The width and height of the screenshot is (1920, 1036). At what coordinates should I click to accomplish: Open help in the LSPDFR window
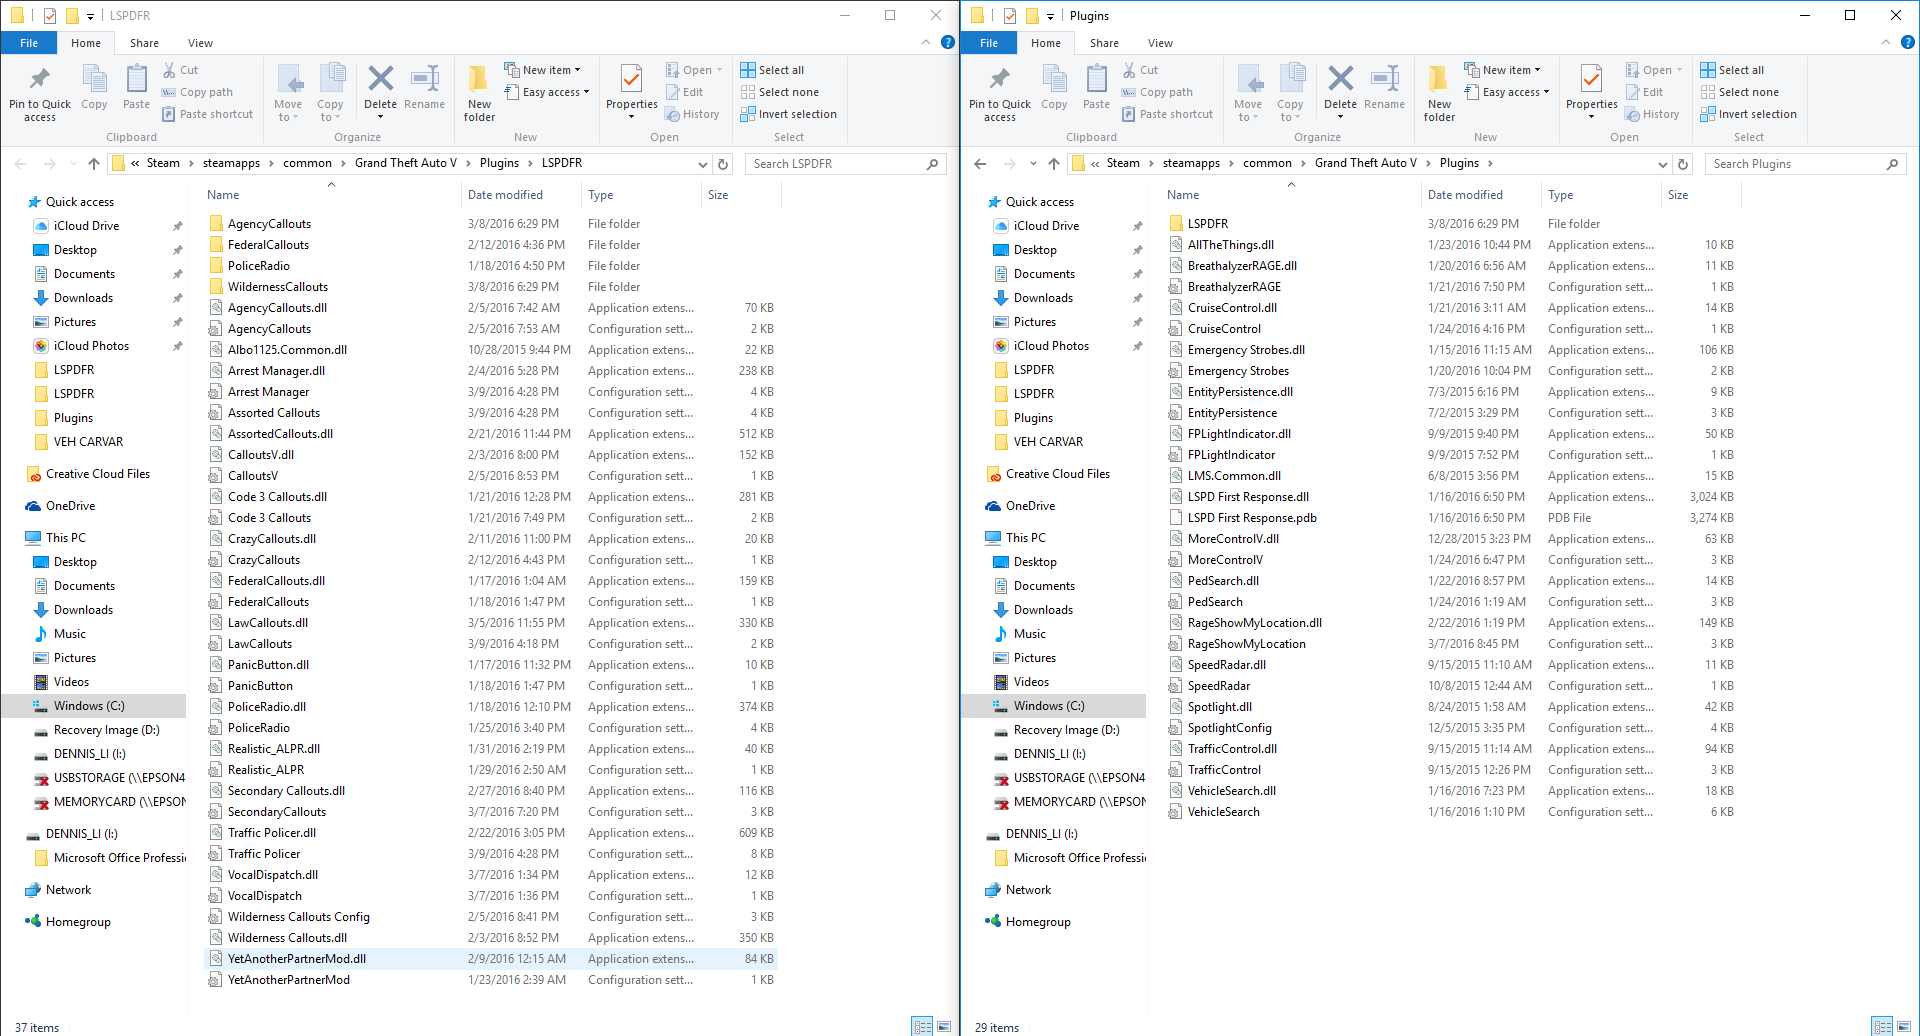click(948, 43)
